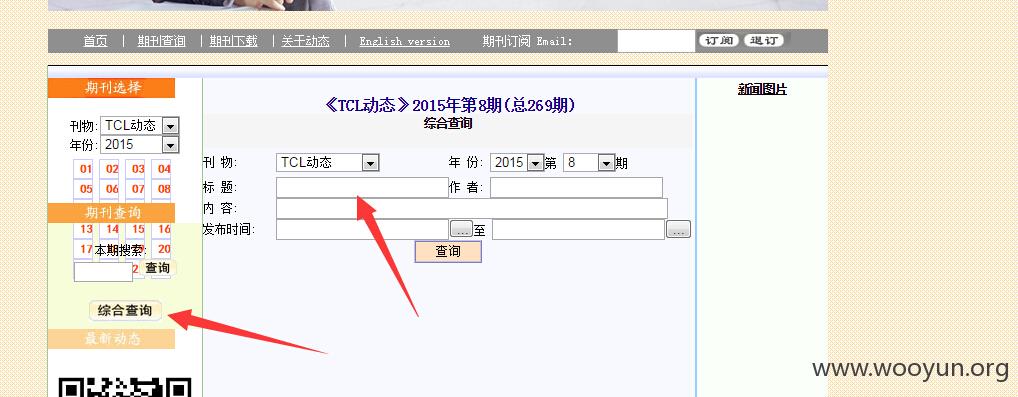The height and width of the screenshot is (397, 1018).
Task: Open the 期刊查询 navigation link
Action: click(x=161, y=41)
